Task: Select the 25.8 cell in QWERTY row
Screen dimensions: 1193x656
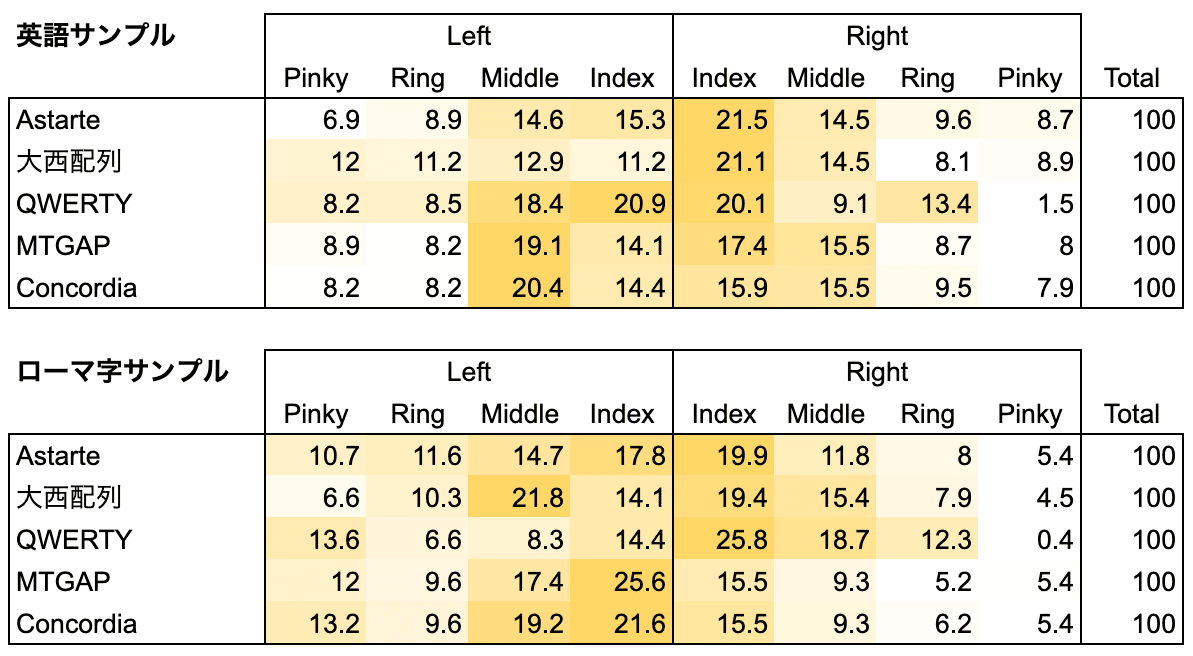Action: tap(724, 540)
